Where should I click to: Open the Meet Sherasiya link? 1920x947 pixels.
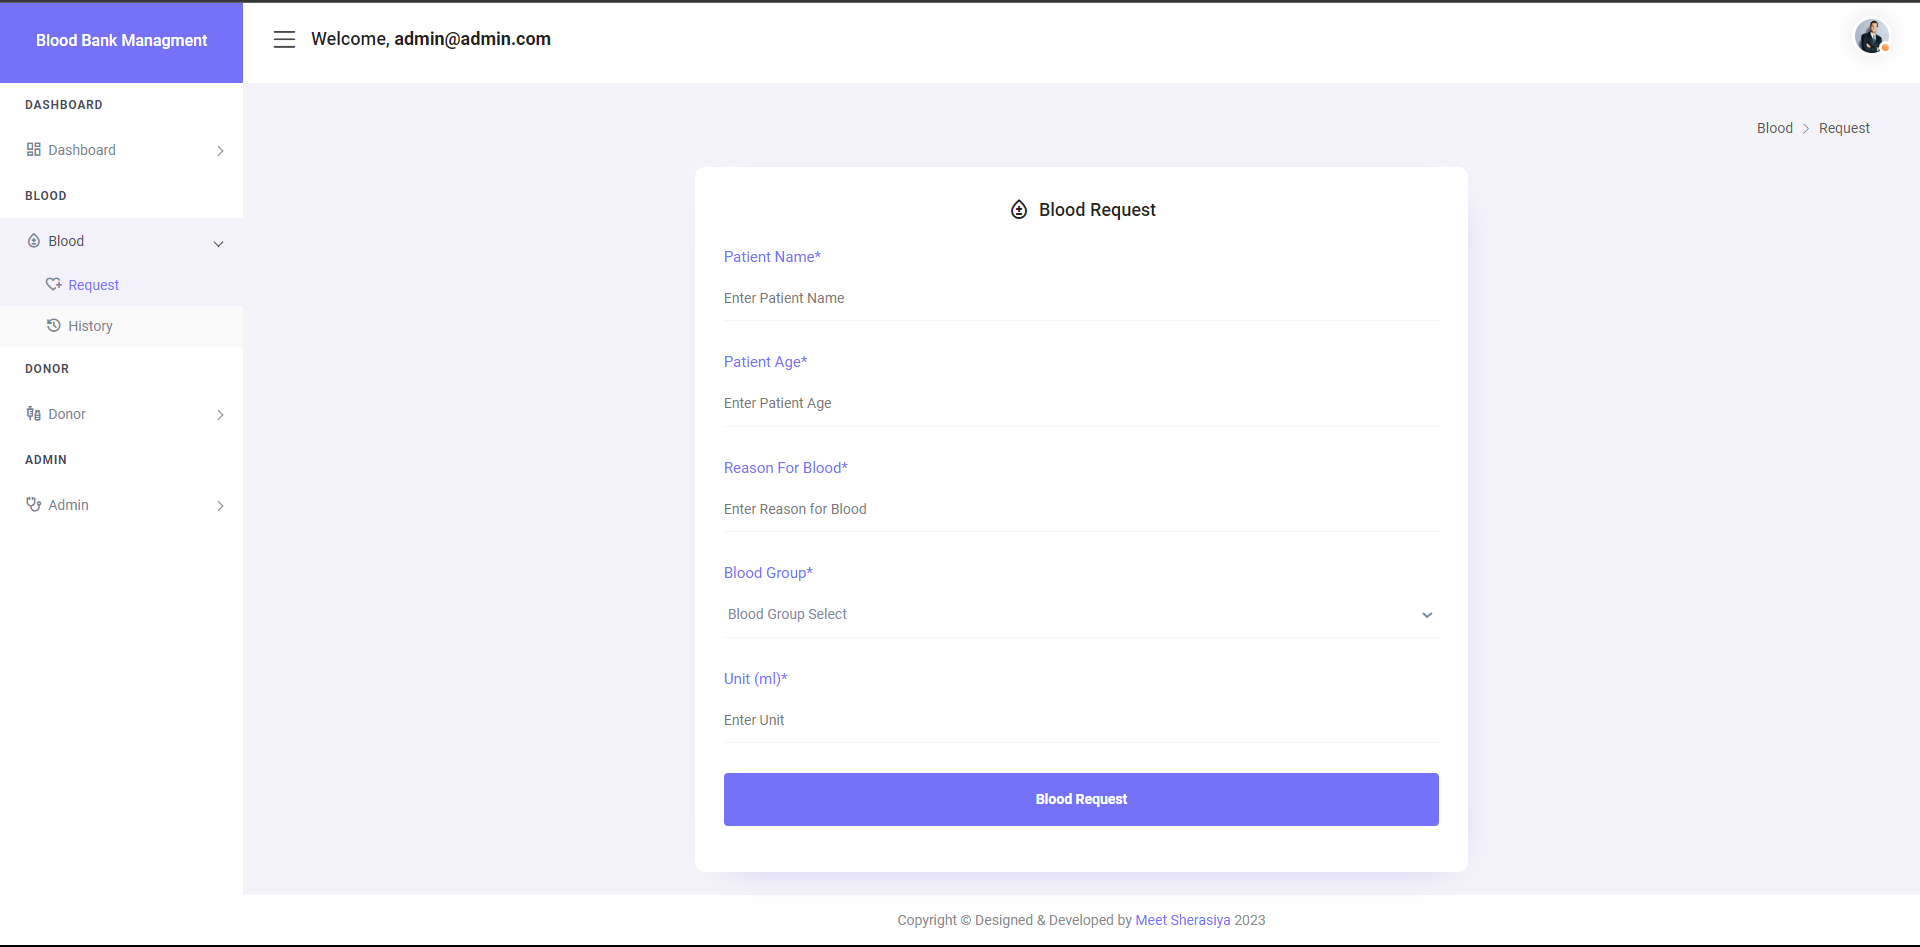(1182, 920)
